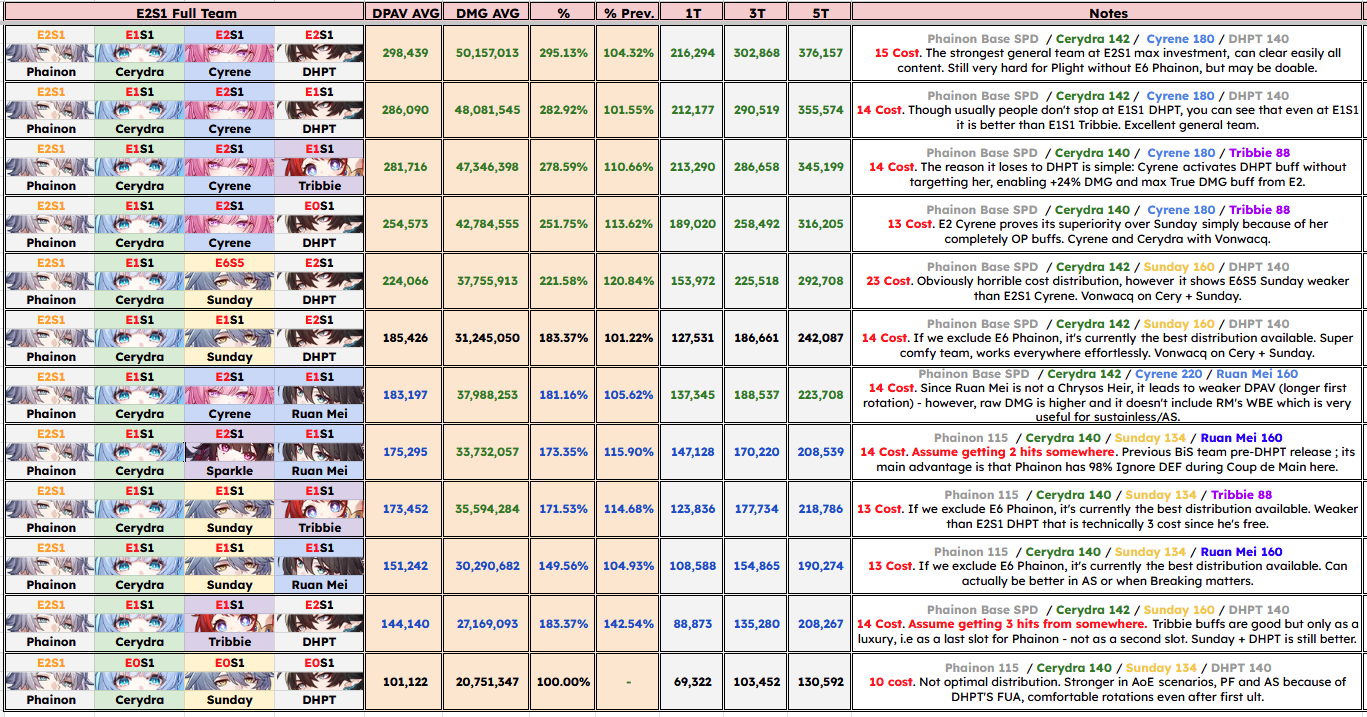Click the 5T column header
Image resolution: width=1367 pixels, height=717 pixels.
point(819,13)
